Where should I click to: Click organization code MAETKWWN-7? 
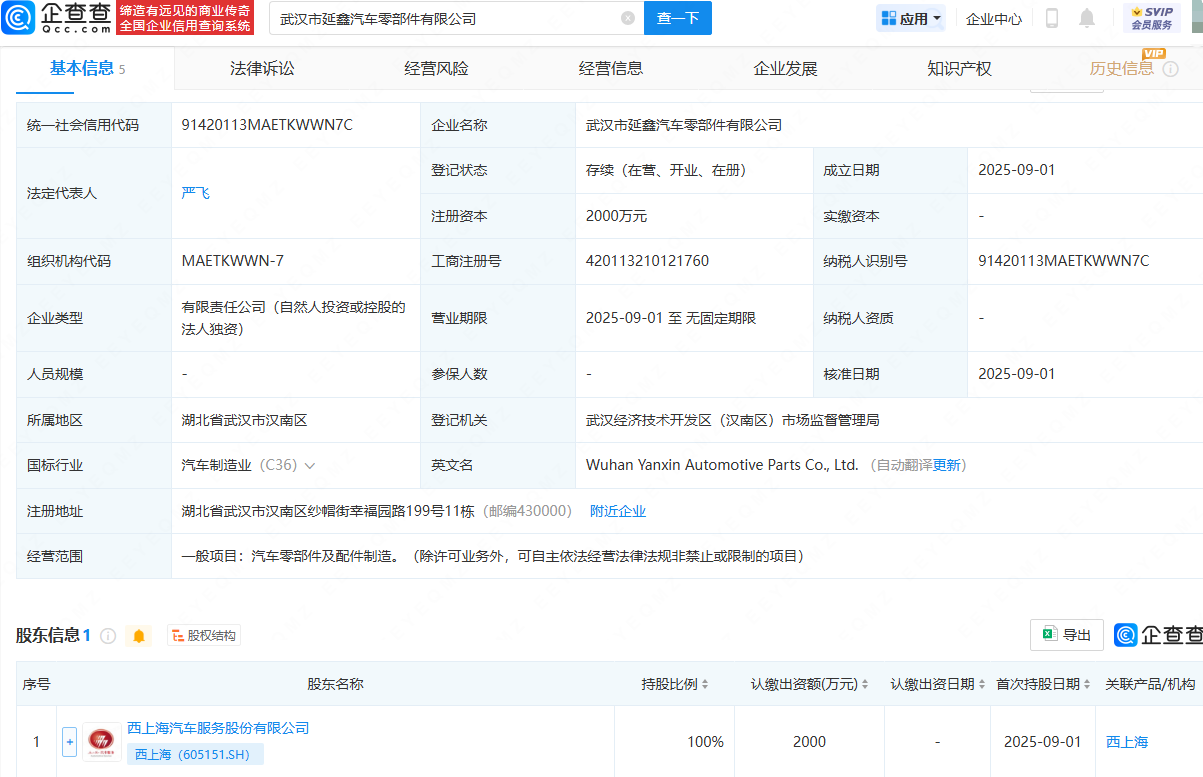click(233, 261)
